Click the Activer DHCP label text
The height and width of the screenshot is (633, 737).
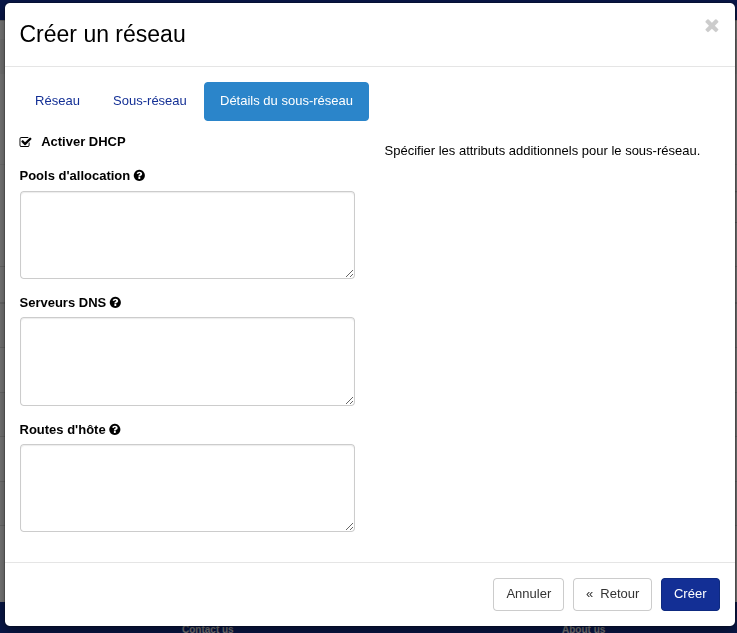click(x=83, y=142)
